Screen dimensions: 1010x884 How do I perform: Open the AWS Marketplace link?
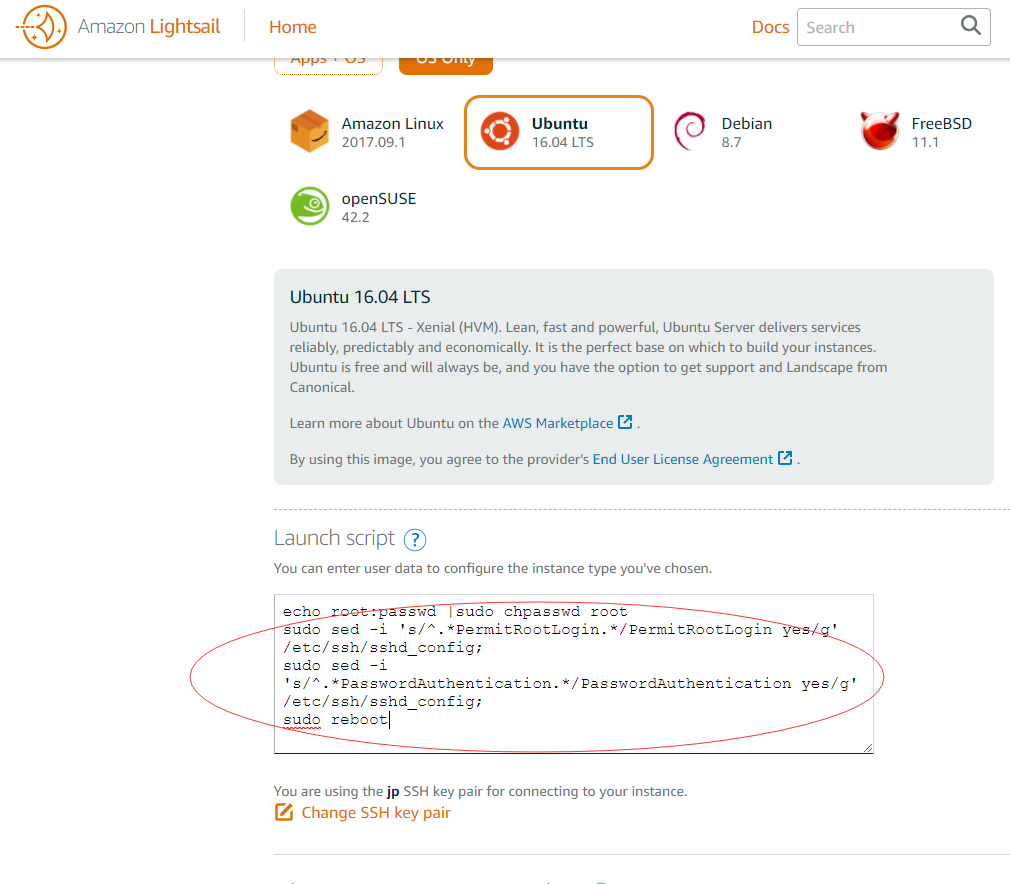click(x=558, y=423)
